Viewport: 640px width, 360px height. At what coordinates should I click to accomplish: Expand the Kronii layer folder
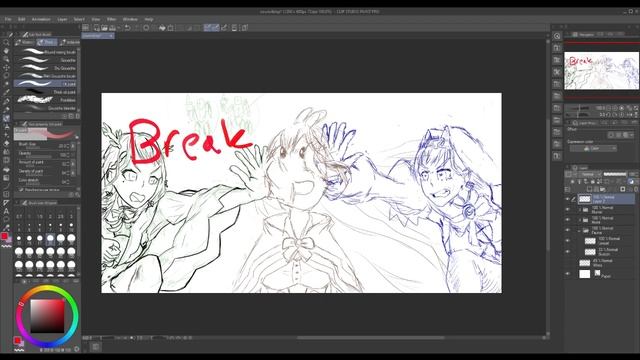[x=580, y=220]
